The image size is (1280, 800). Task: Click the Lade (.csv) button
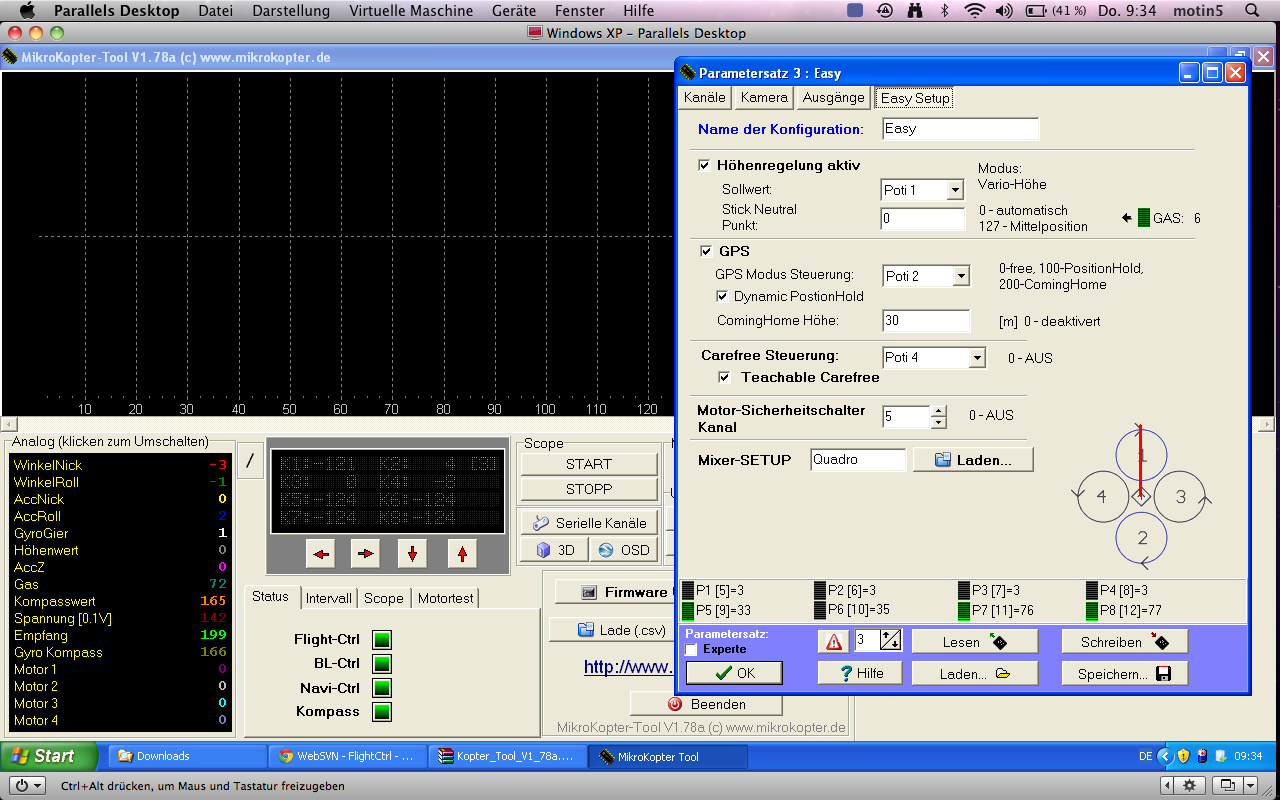[x=612, y=630]
